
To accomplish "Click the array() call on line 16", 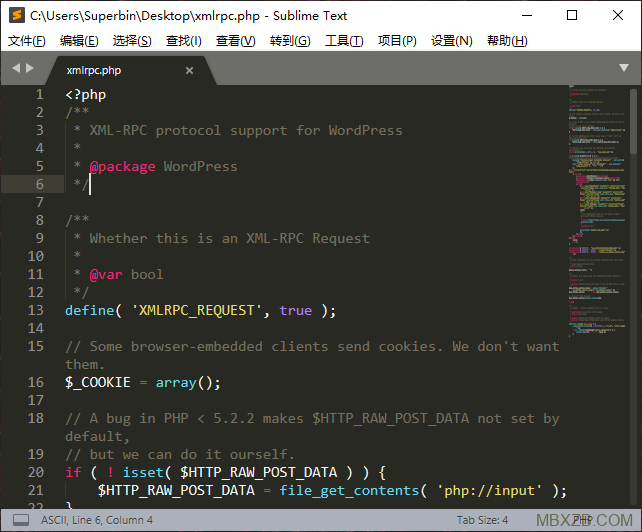I will click(x=188, y=383).
